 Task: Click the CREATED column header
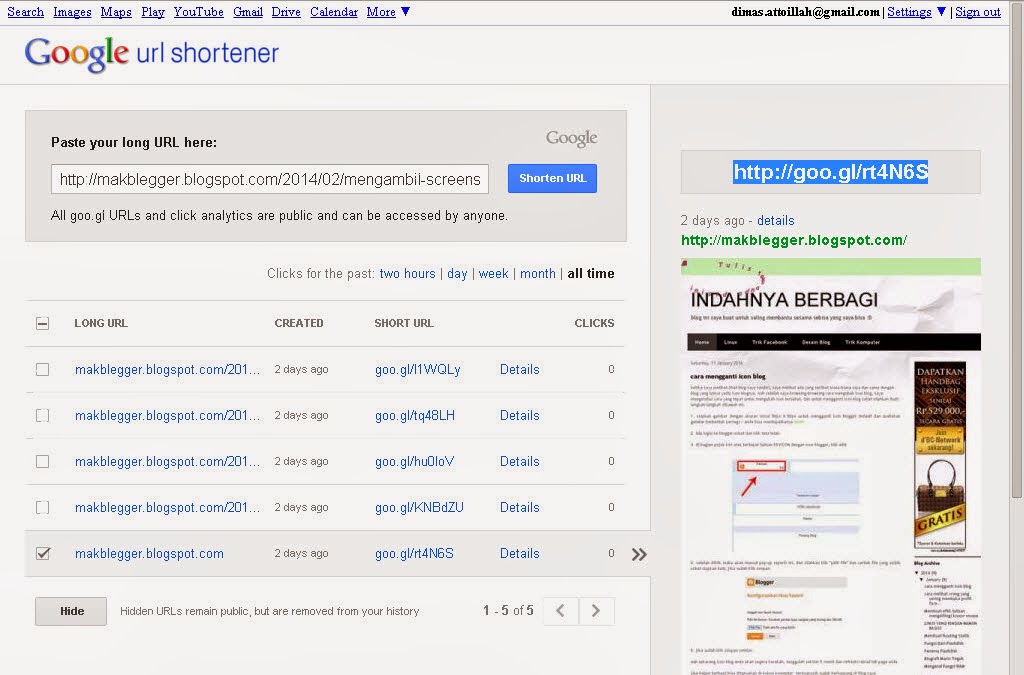pyautogui.click(x=299, y=323)
